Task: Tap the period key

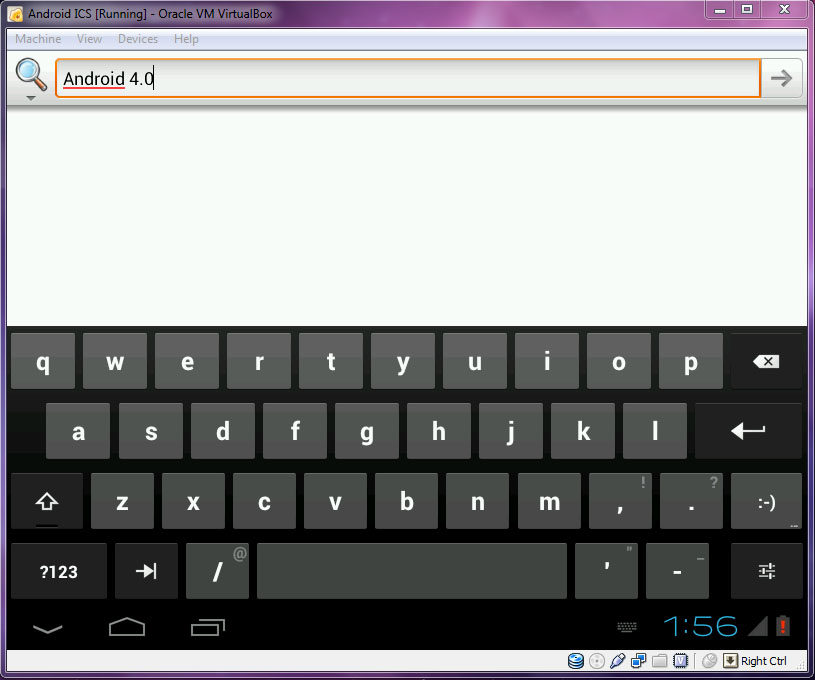Action: point(691,501)
